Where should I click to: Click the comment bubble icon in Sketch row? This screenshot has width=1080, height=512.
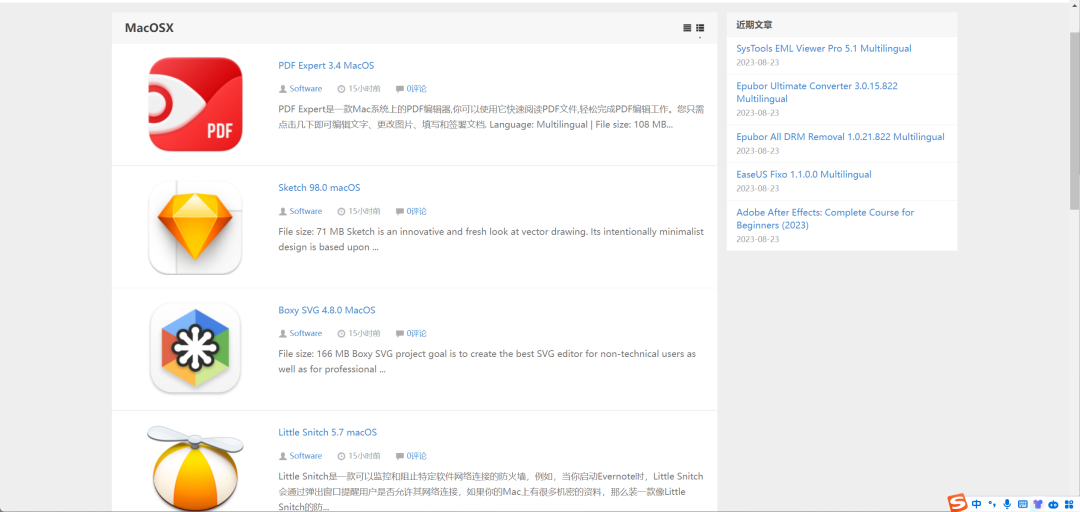[x=399, y=211]
